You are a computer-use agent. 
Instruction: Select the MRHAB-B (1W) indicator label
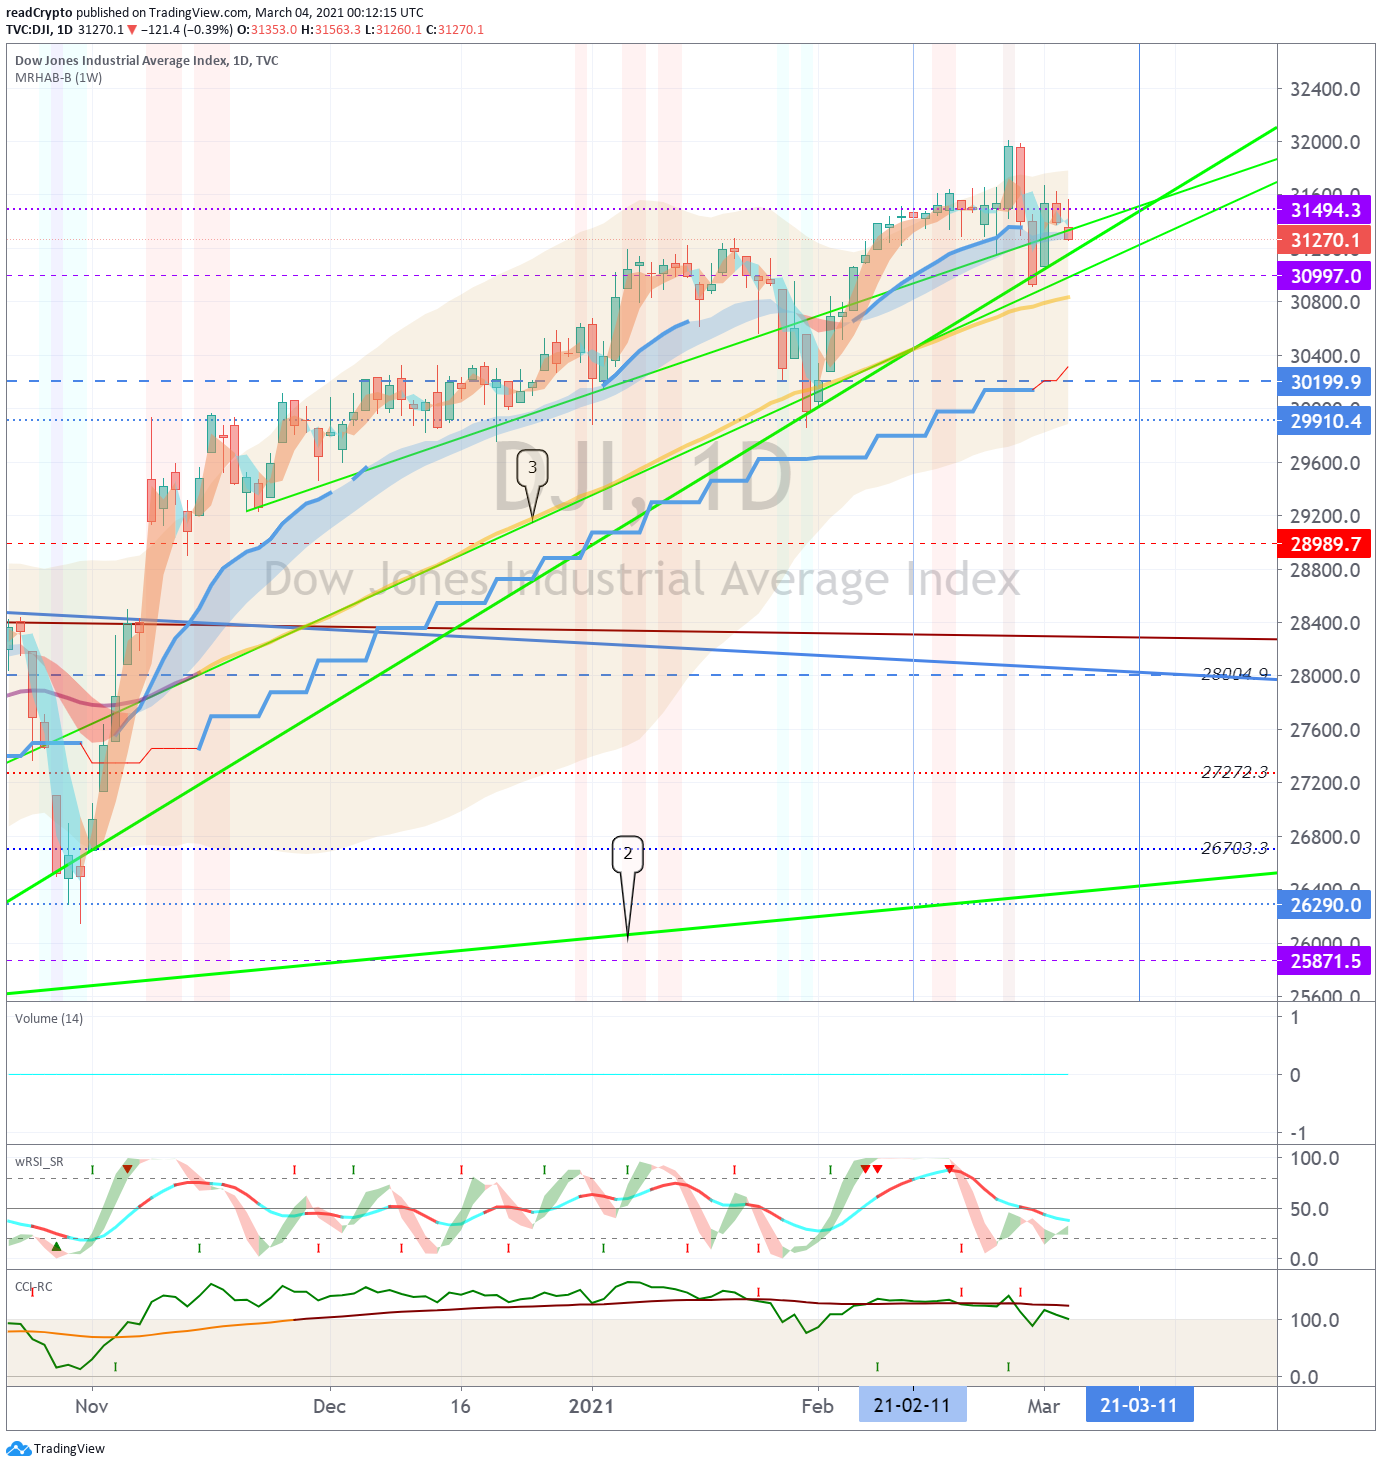point(59,78)
